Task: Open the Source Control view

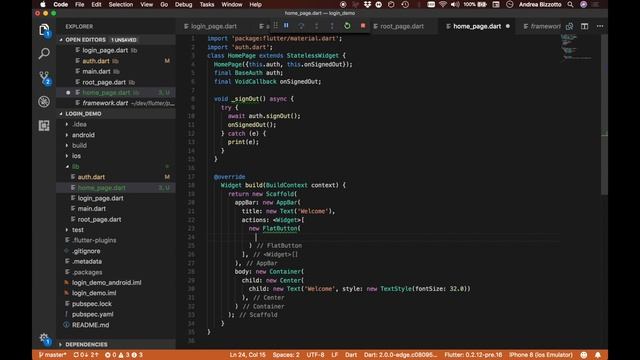Action: 44,78
